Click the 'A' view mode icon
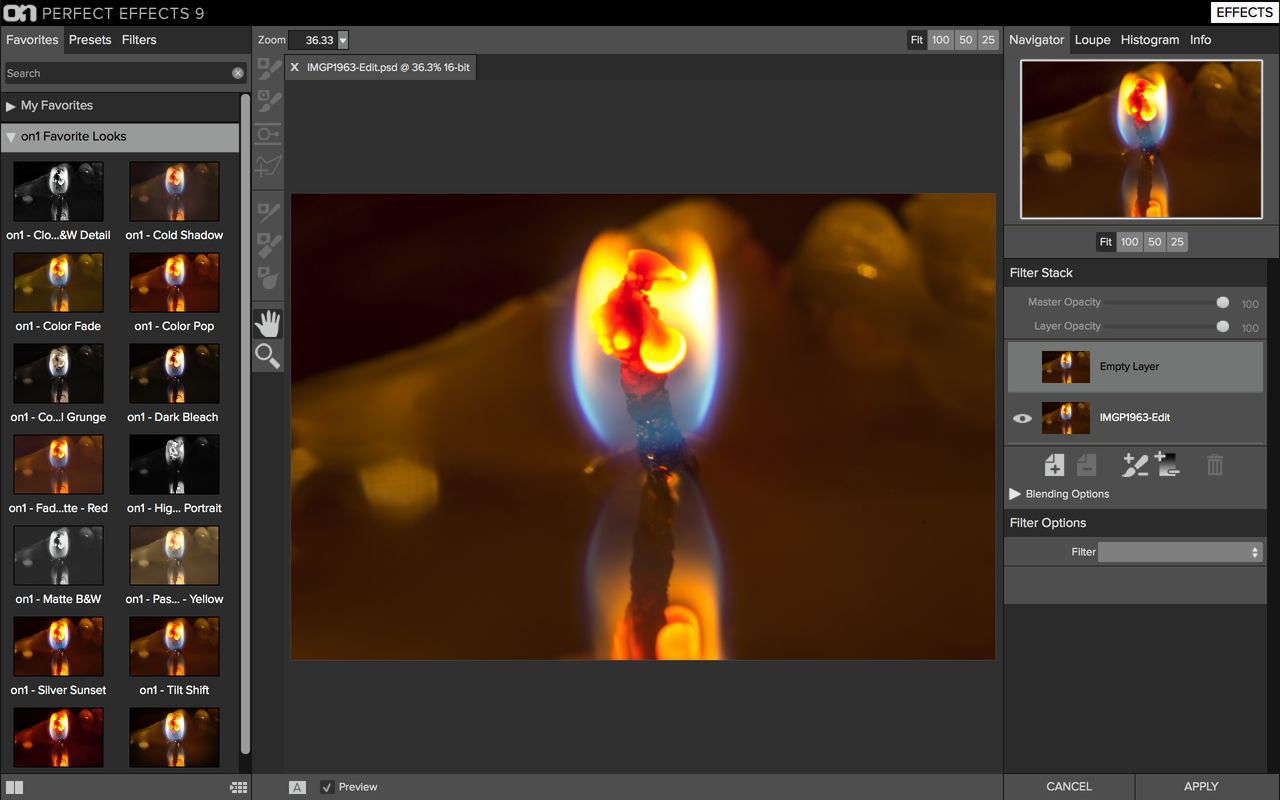1280x800 pixels. [x=297, y=787]
